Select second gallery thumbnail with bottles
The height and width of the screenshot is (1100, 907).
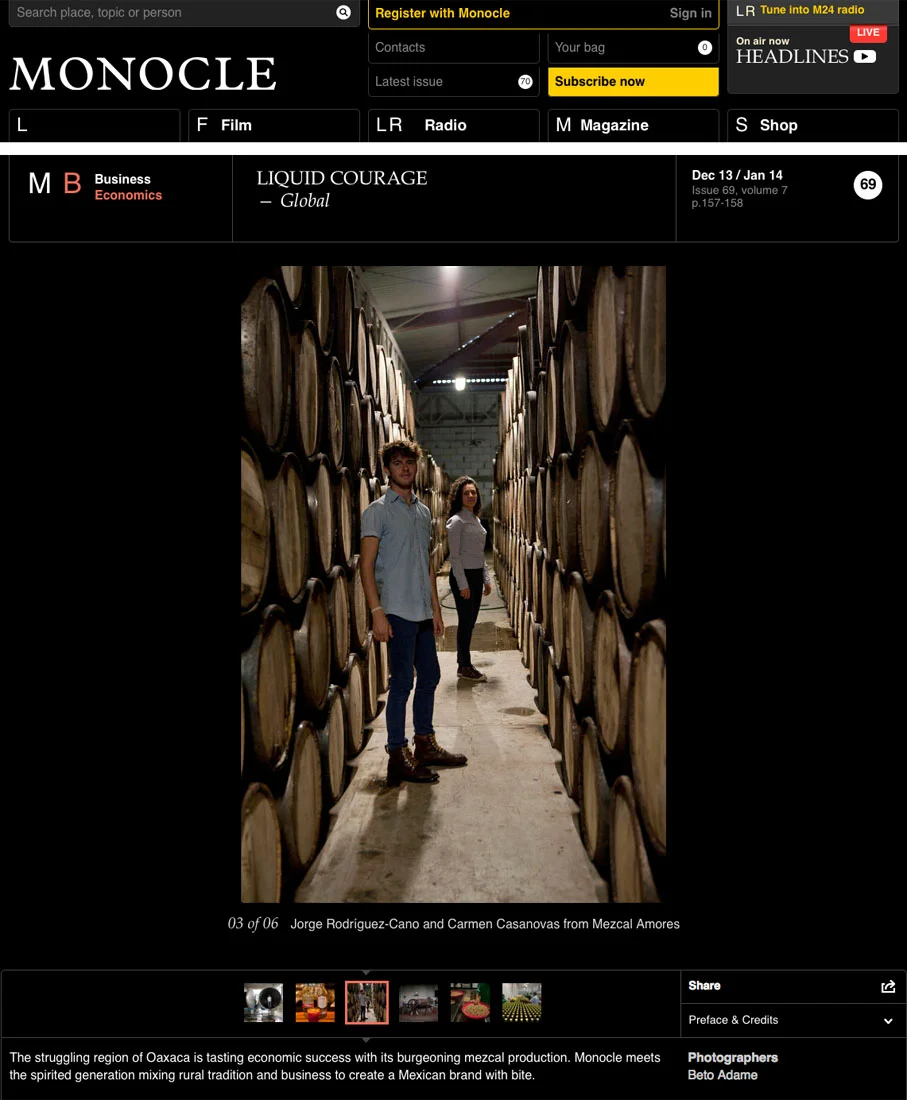[x=315, y=1002]
